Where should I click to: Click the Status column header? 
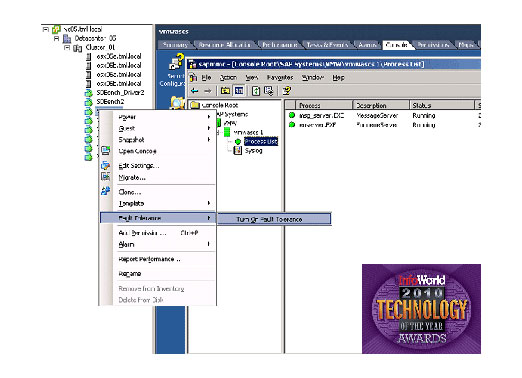point(442,105)
